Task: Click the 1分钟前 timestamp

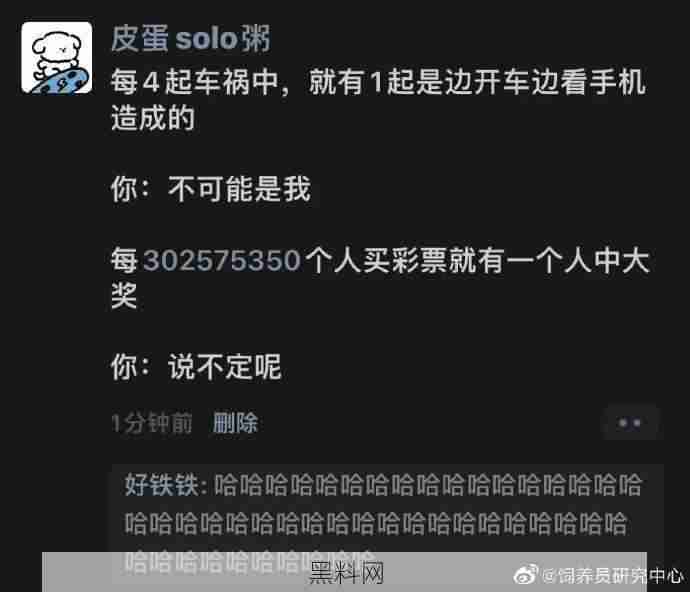Action: click(x=152, y=423)
